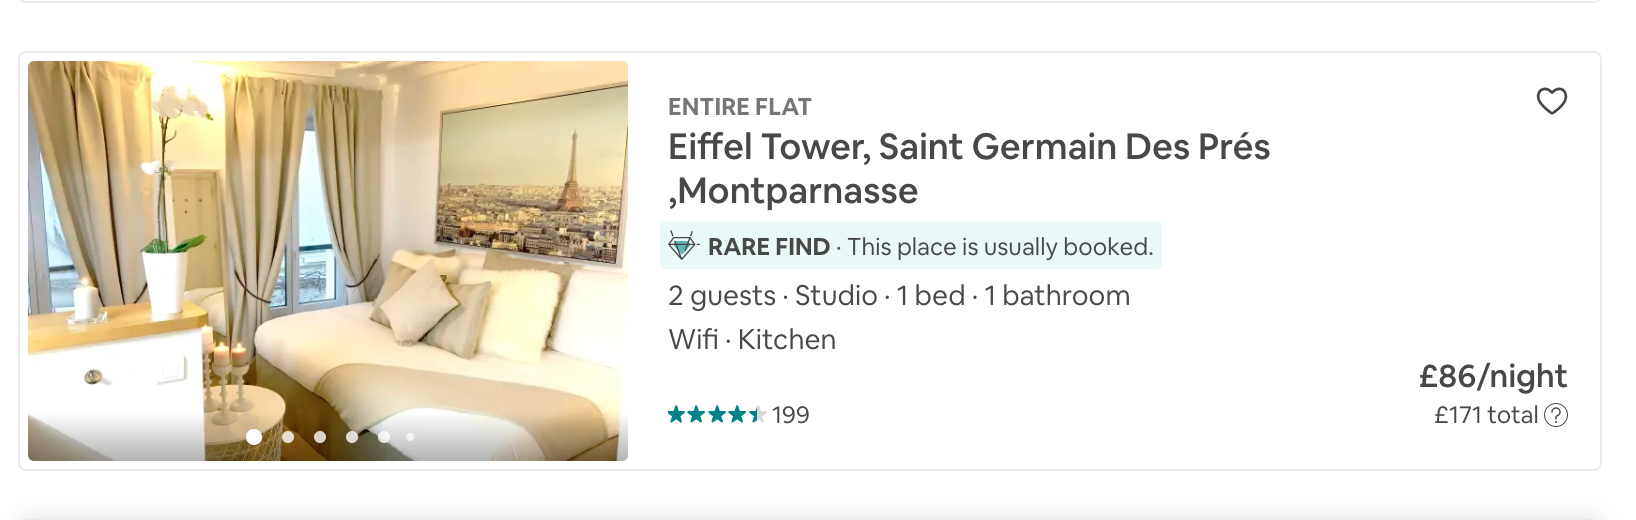Switch to the fifth carousel dot
The width and height of the screenshot is (1636, 520).
[x=384, y=437]
